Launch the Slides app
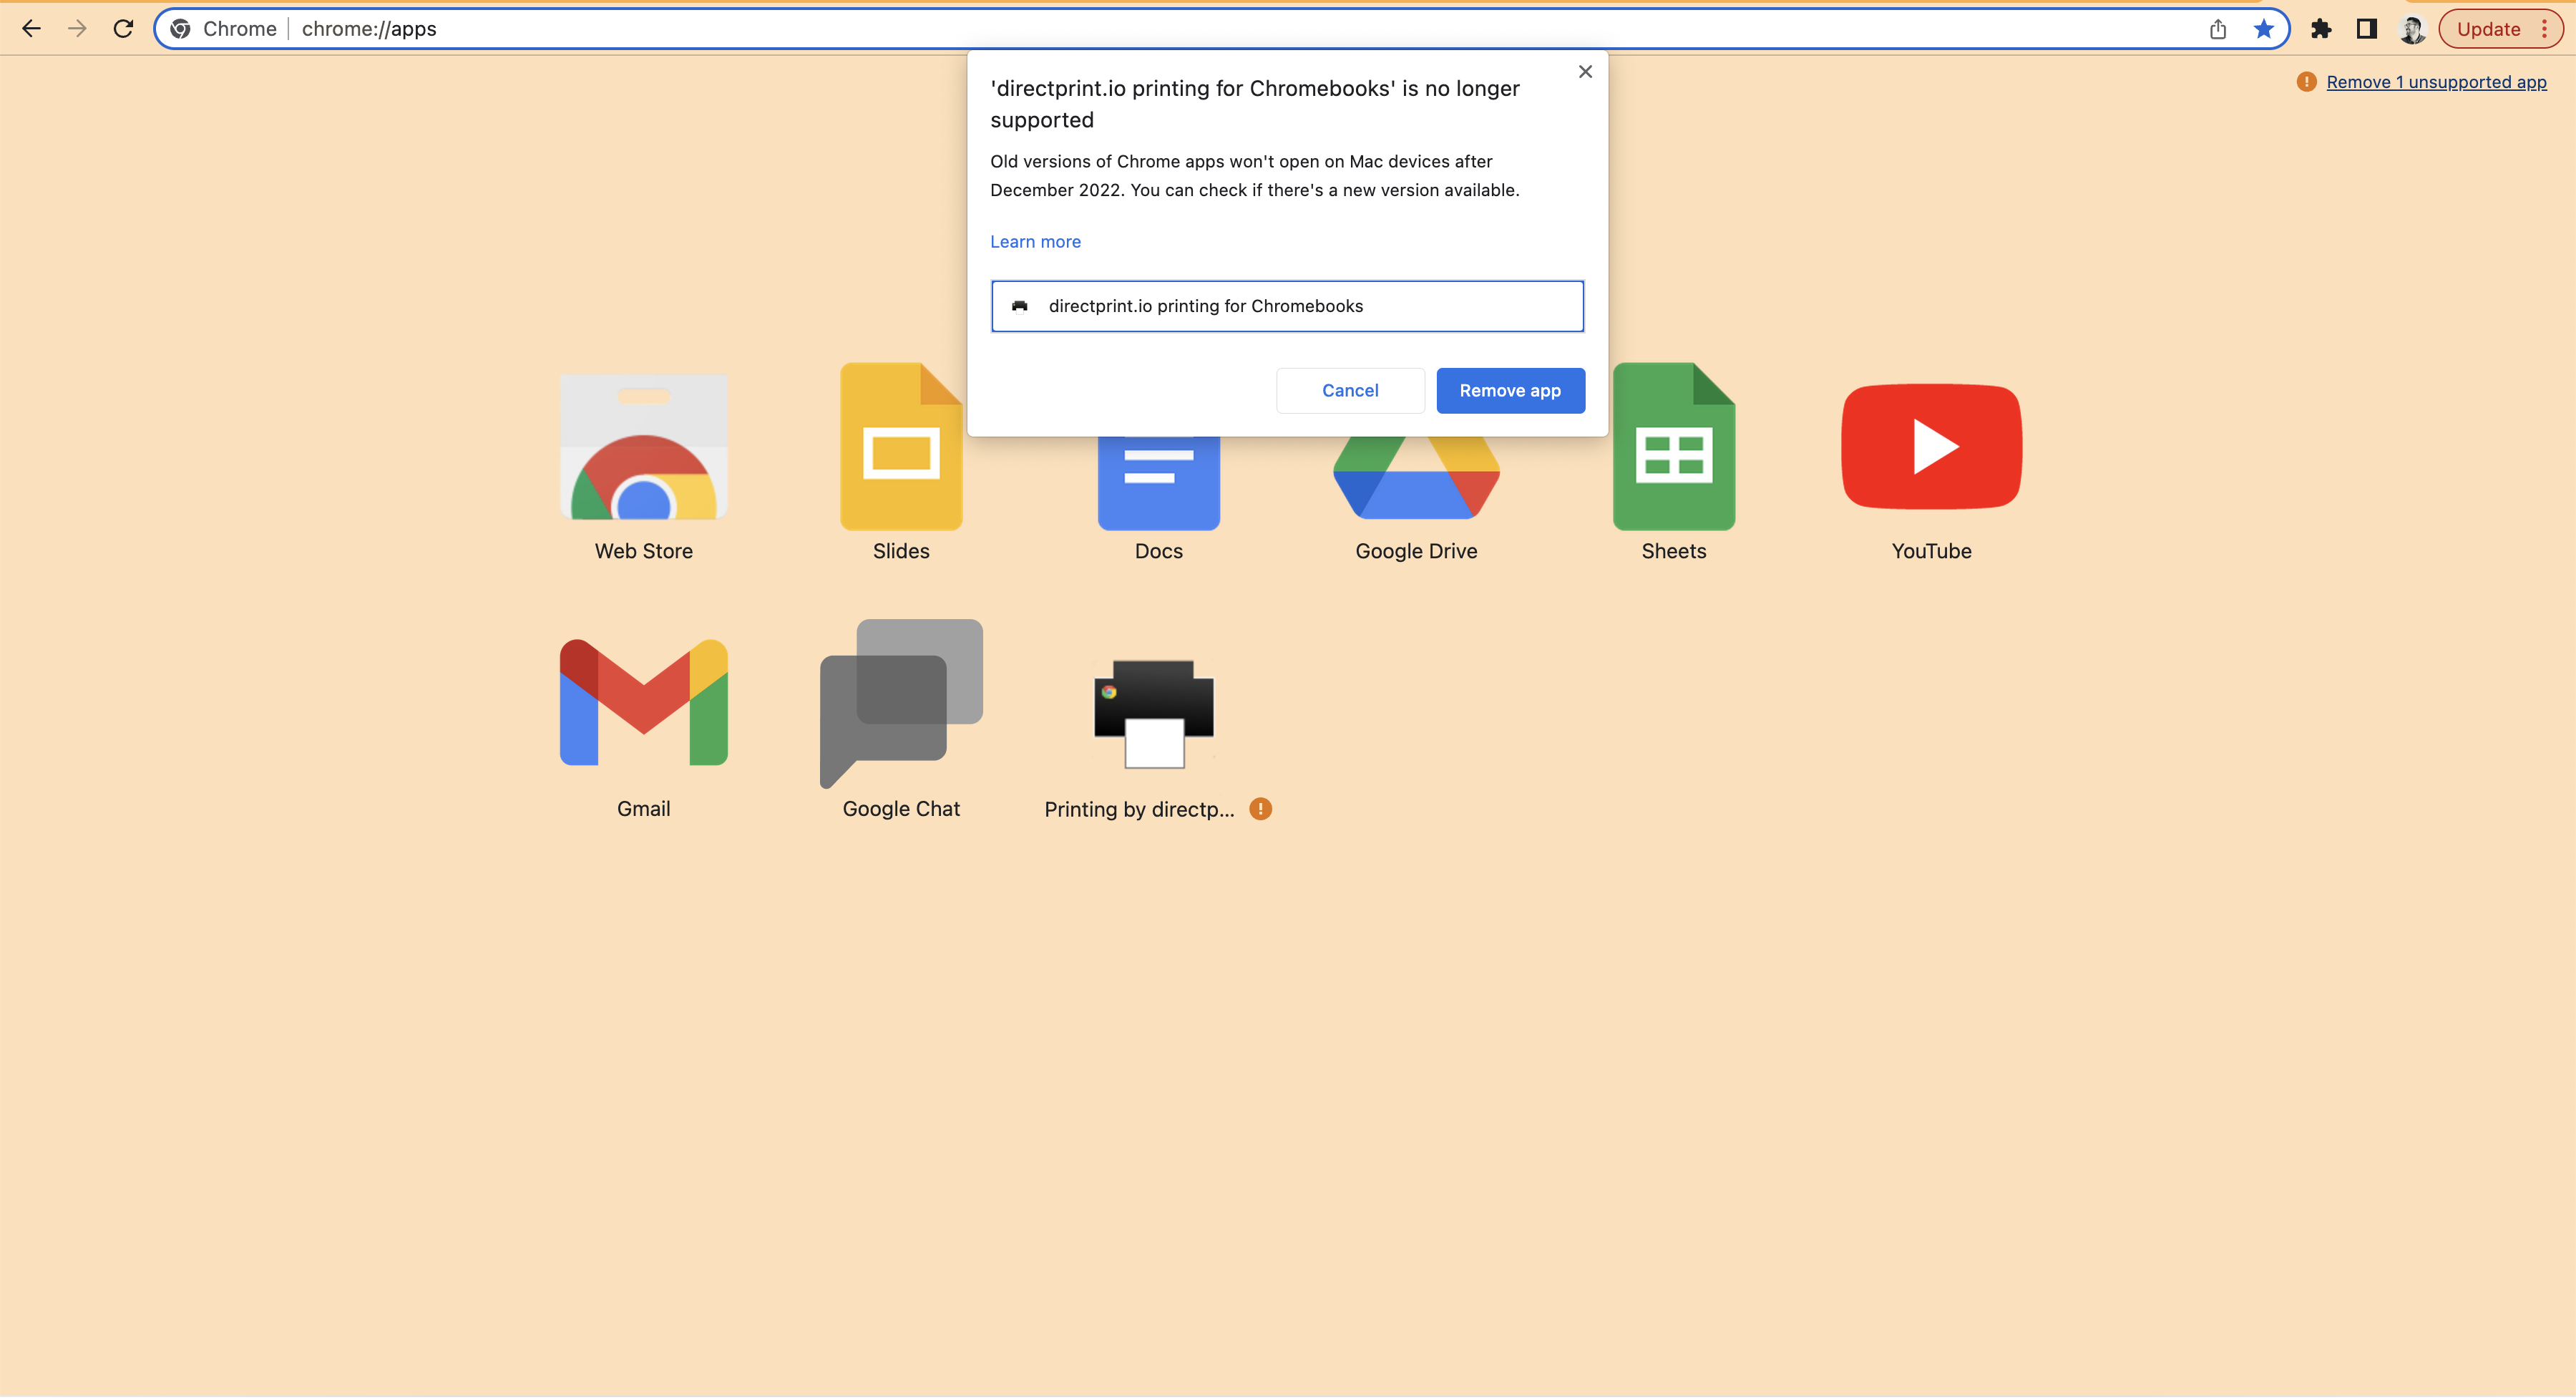The height and width of the screenshot is (1400, 2576). tap(900, 447)
